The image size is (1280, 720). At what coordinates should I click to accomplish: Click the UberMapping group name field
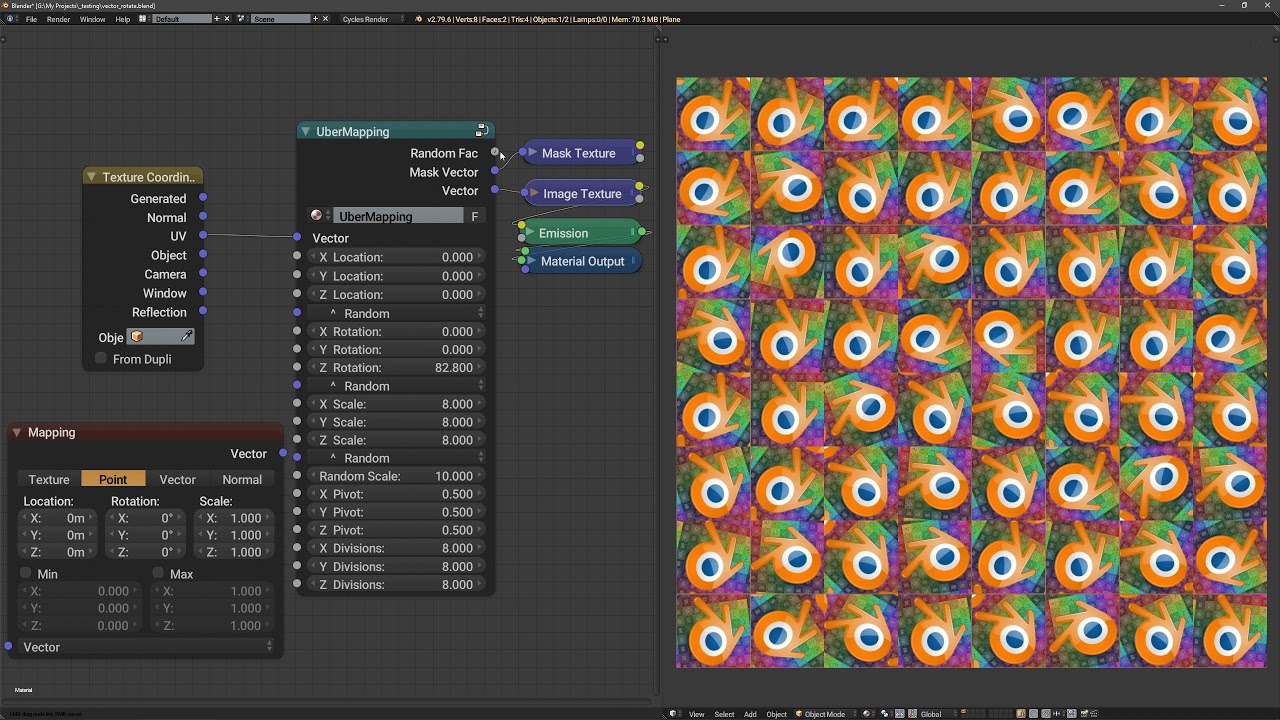398,216
